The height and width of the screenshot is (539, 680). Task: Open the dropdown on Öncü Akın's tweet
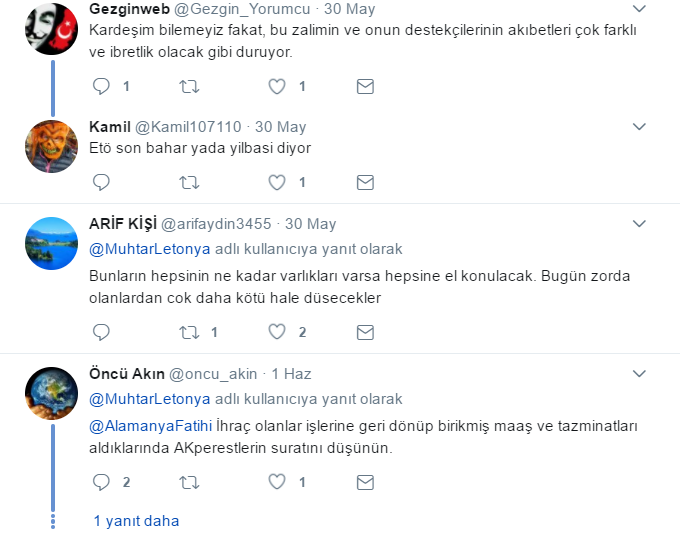point(640,373)
